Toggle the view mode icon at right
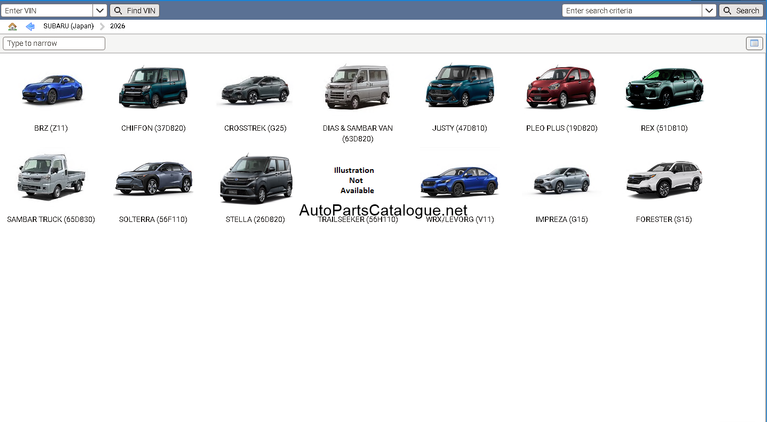The image size is (767, 422). click(x=754, y=44)
